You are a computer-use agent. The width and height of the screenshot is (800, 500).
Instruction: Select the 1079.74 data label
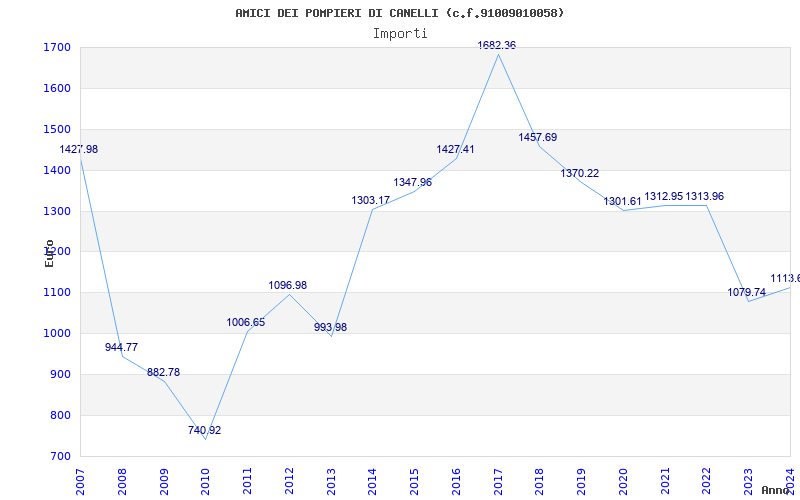coord(746,292)
